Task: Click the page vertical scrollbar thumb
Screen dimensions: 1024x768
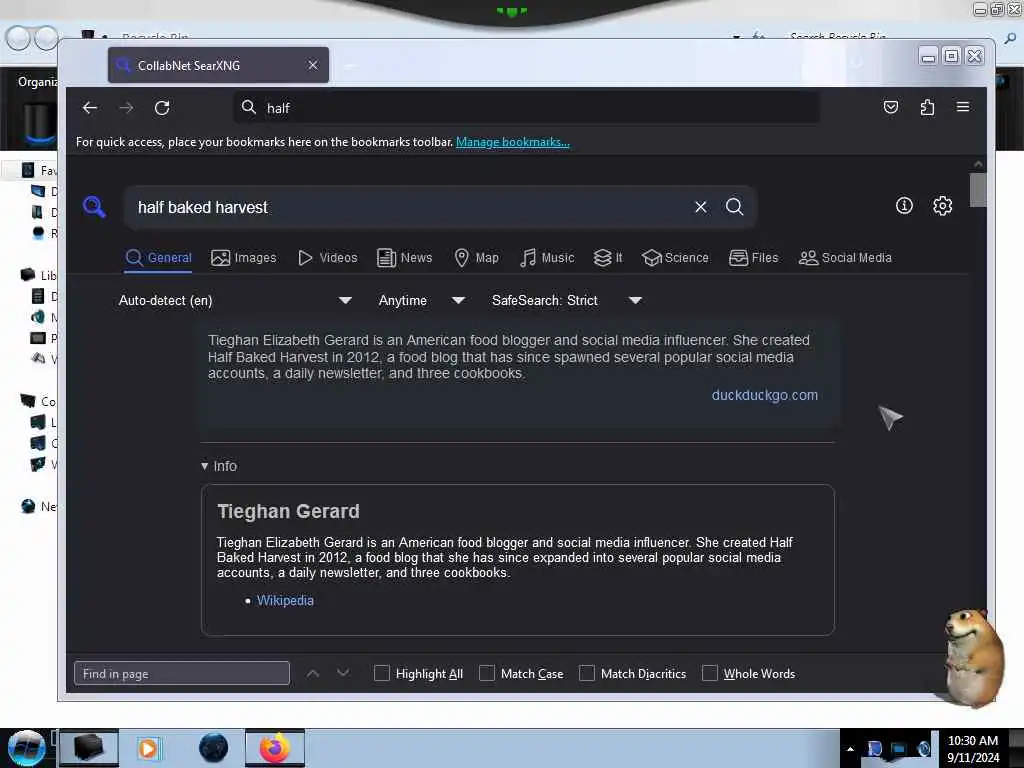Action: click(978, 190)
